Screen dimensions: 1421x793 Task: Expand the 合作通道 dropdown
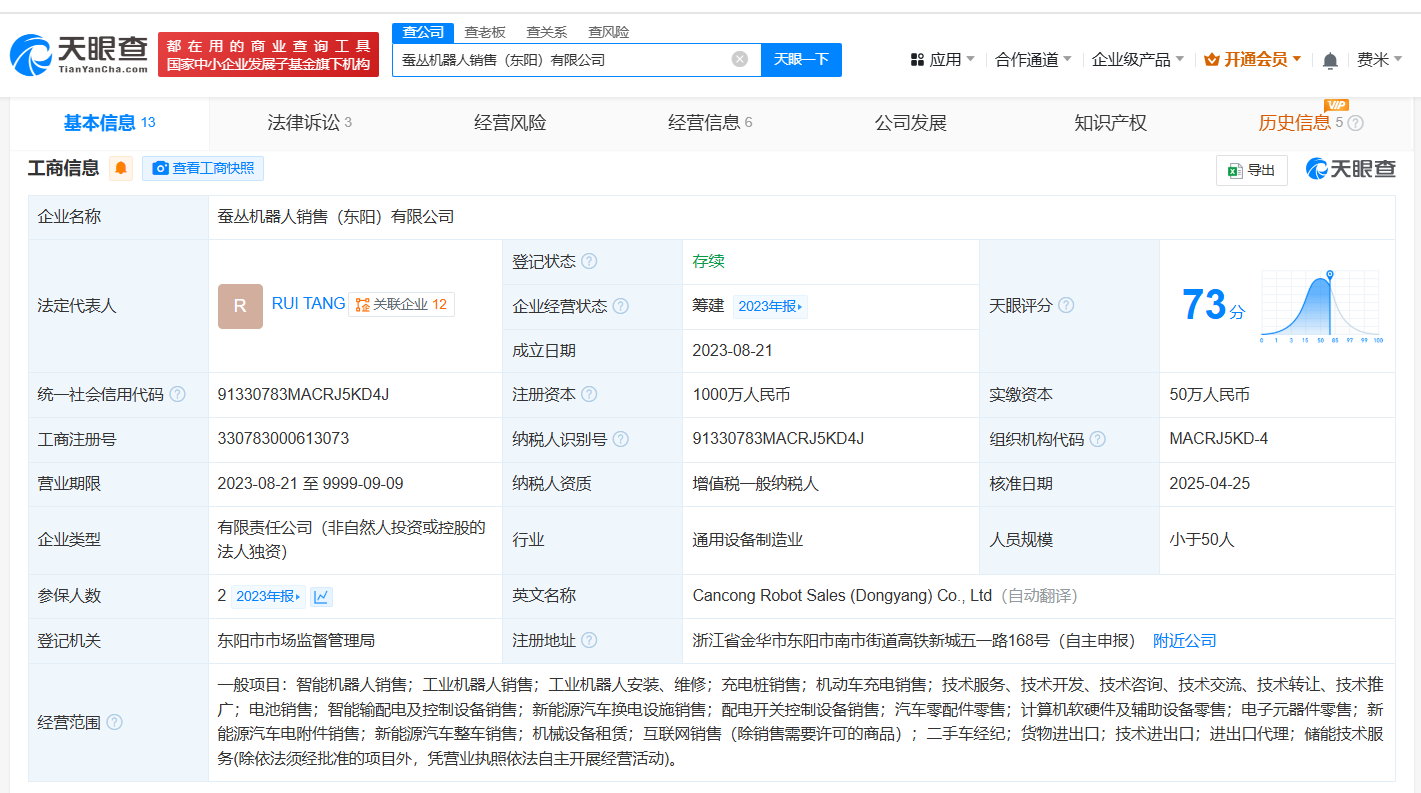(1033, 60)
